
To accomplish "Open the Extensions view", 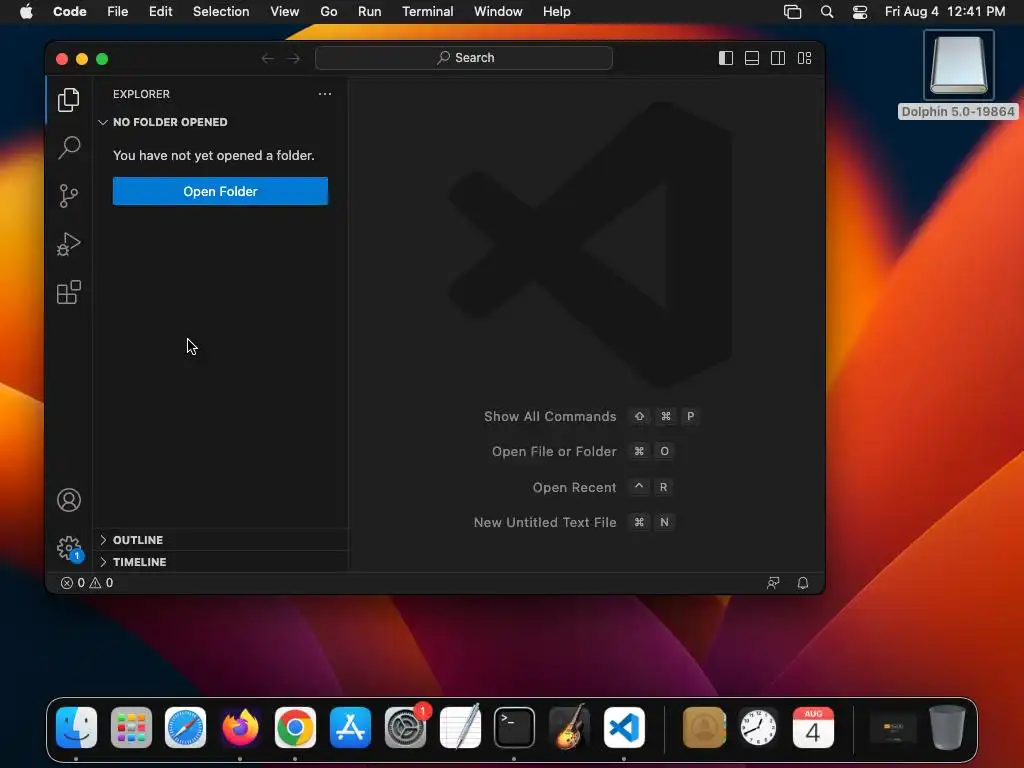I will click(x=69, y=292).
